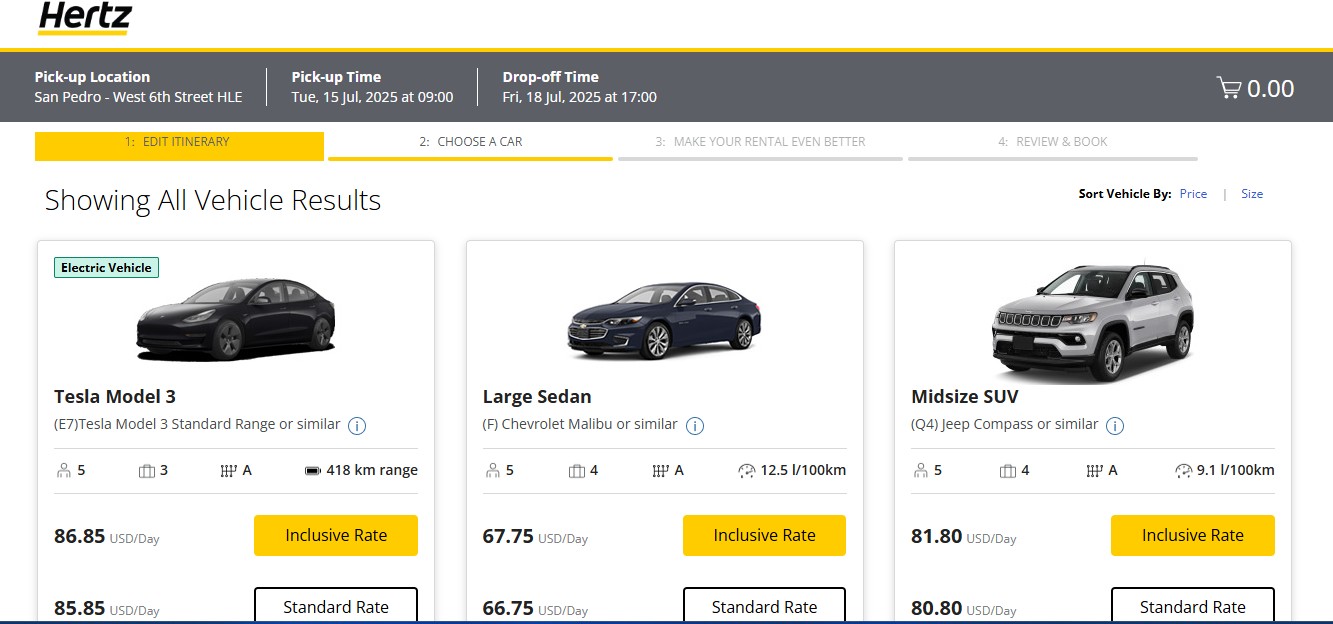Click the Electric Vehicle badge
The width and height of the screenshot is (1333, 624).
pyautogui.click(x=106, y=267)
